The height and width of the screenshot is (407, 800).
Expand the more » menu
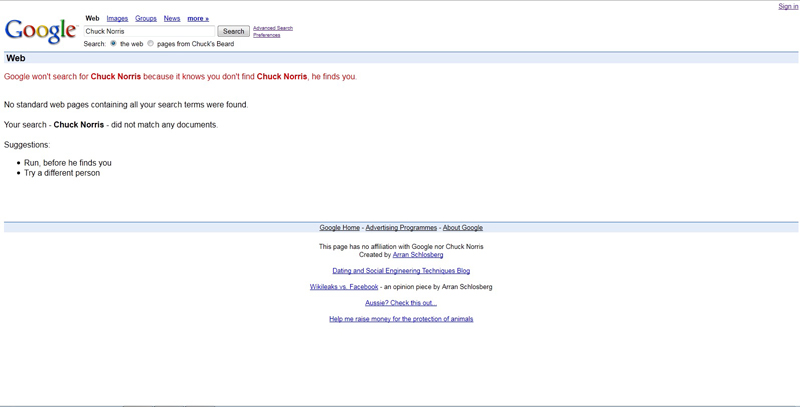click(198, 18)
